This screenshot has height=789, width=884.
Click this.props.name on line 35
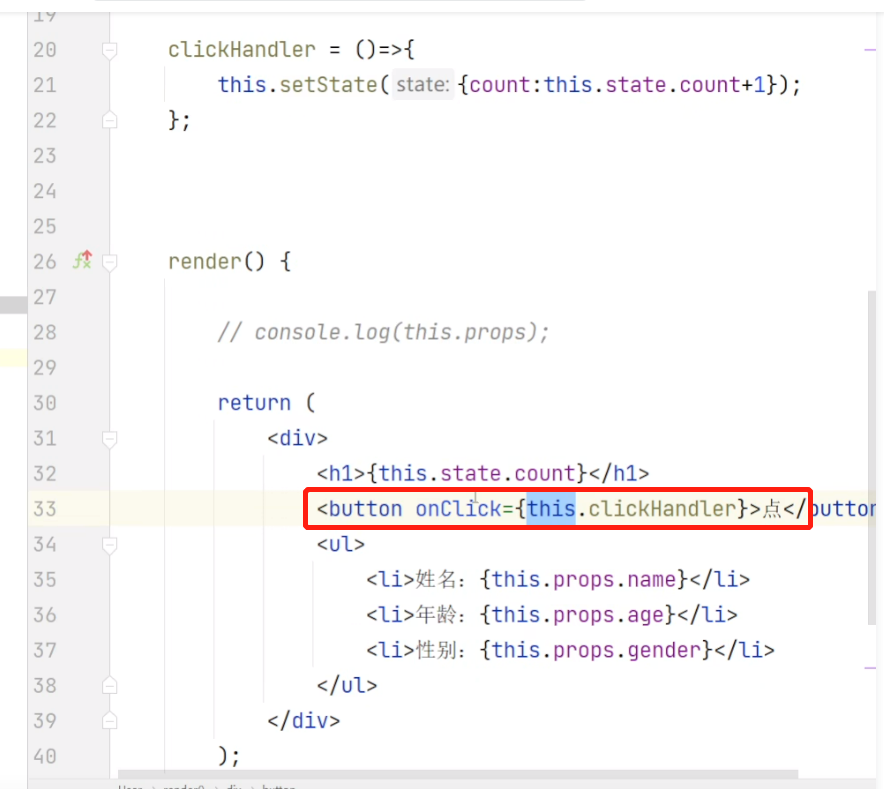point(584,579)
